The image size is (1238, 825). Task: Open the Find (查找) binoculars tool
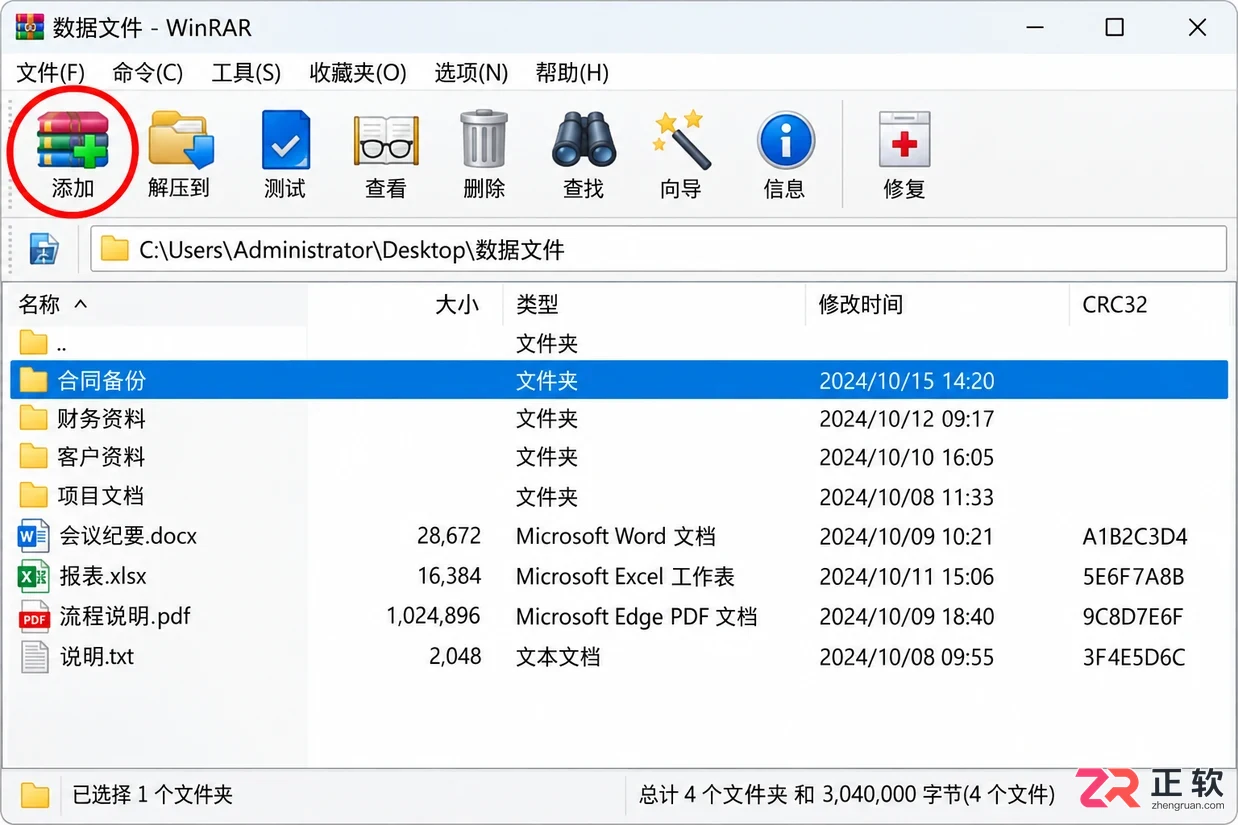[583, 139]
